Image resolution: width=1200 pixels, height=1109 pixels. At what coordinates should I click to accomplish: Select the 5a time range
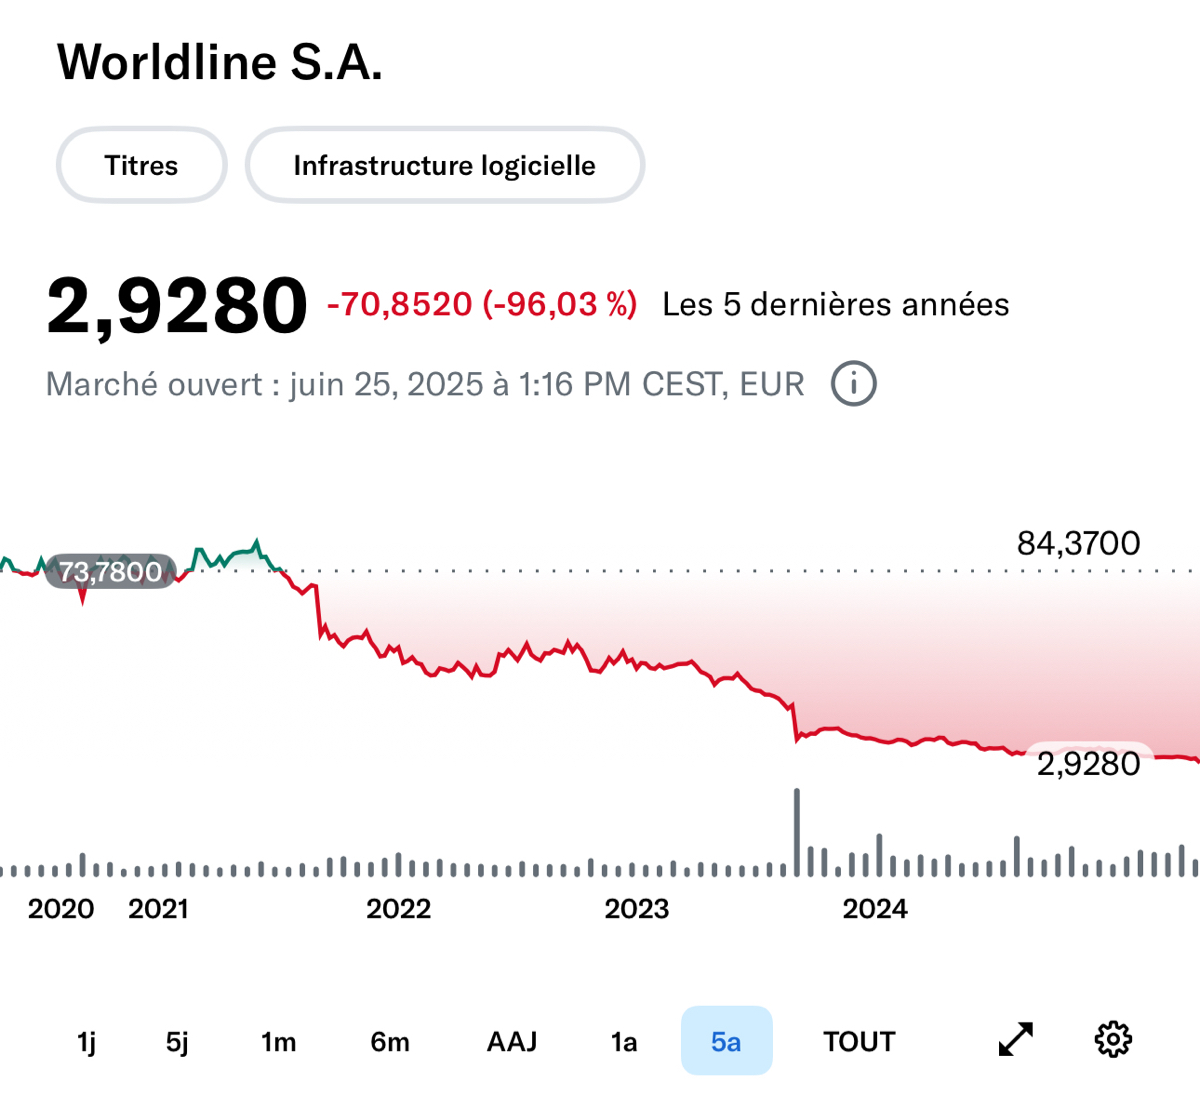726,1042
